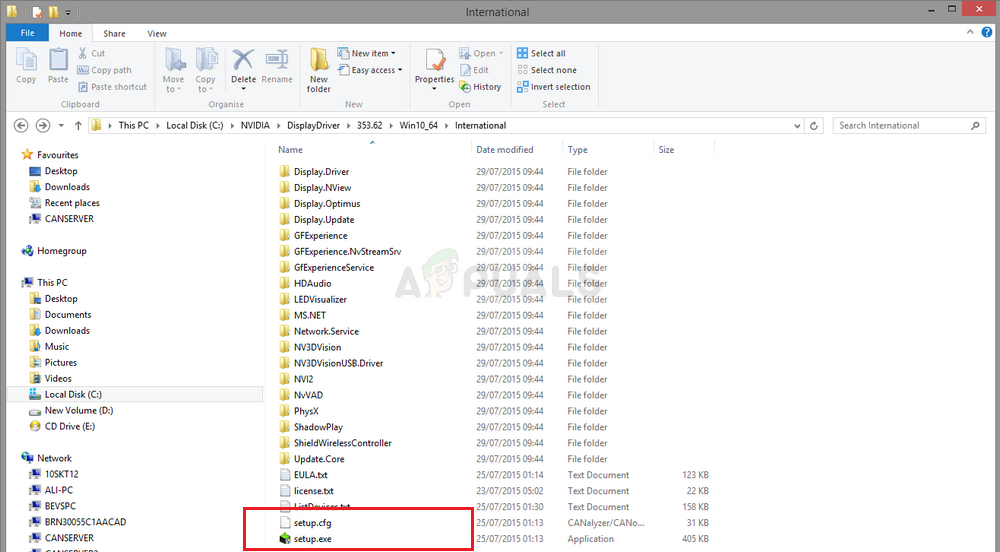Click 353.62 in the address path
Viewport: 1000px width, 552px height.
point(369,126)
